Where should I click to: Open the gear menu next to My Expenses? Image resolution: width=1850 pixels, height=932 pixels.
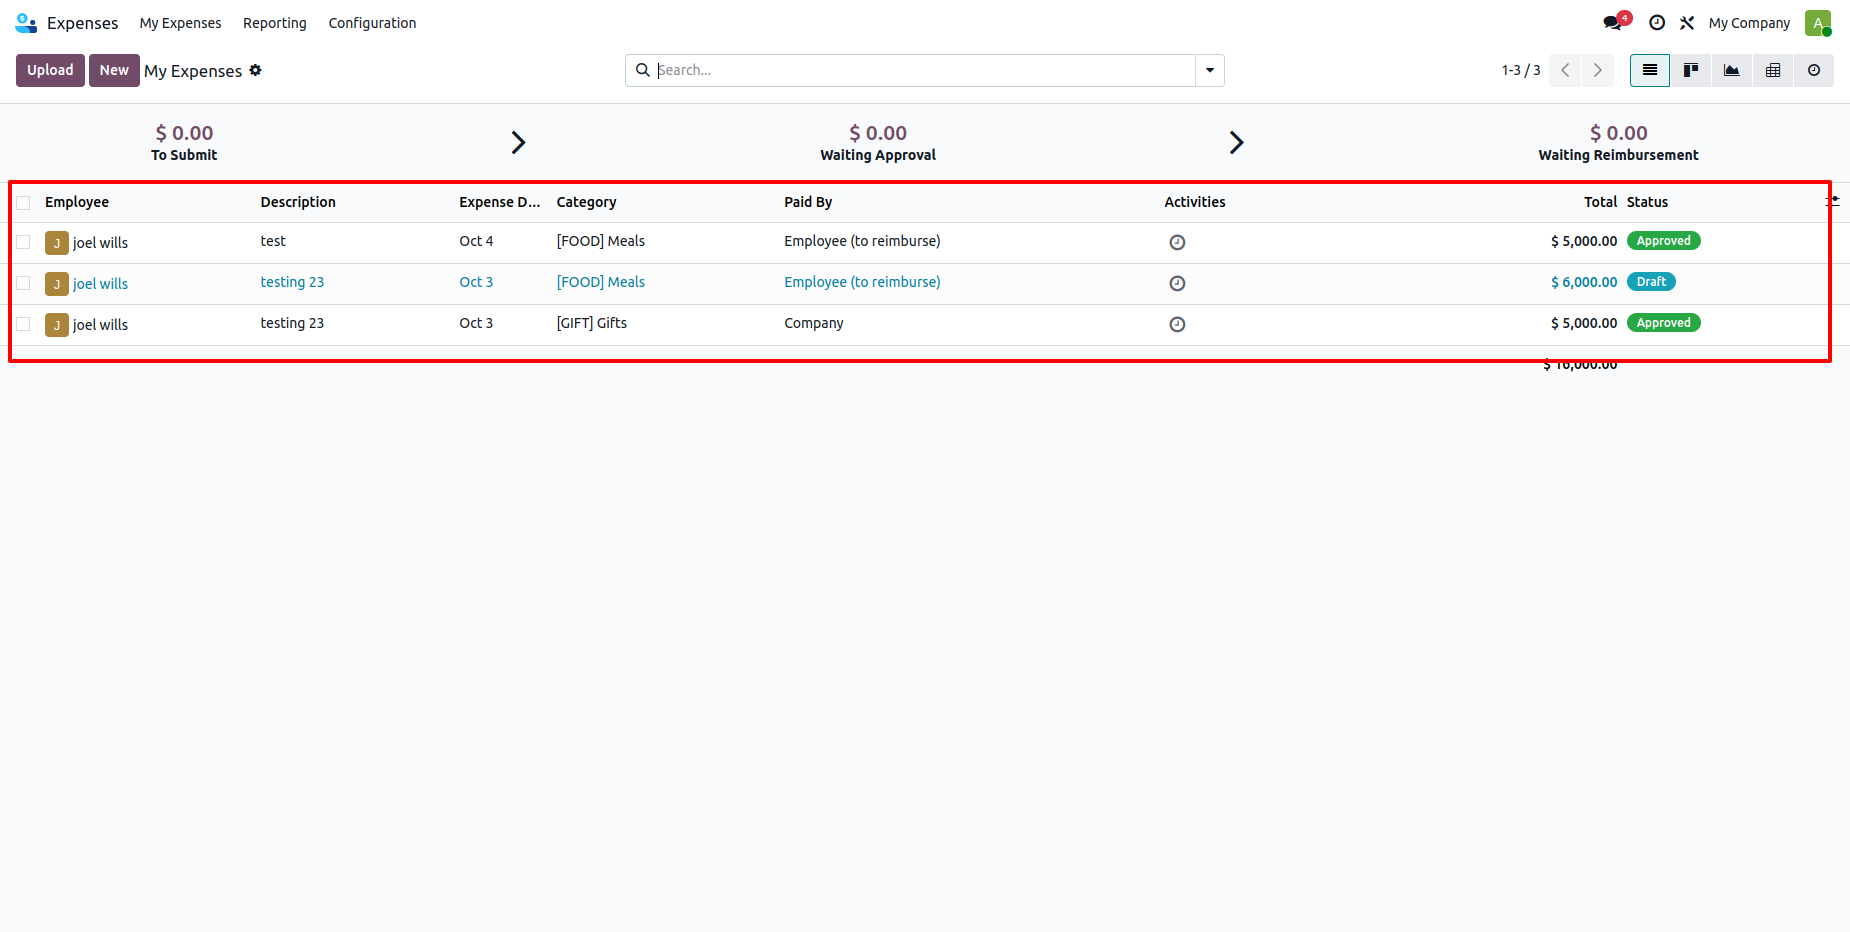256,70
